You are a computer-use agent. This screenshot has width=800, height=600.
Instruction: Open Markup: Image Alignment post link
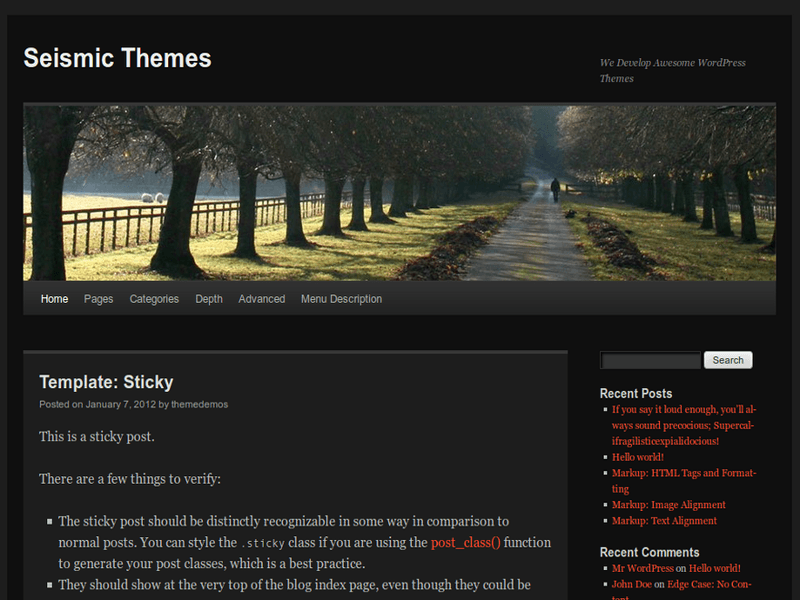tap(669, 505)
